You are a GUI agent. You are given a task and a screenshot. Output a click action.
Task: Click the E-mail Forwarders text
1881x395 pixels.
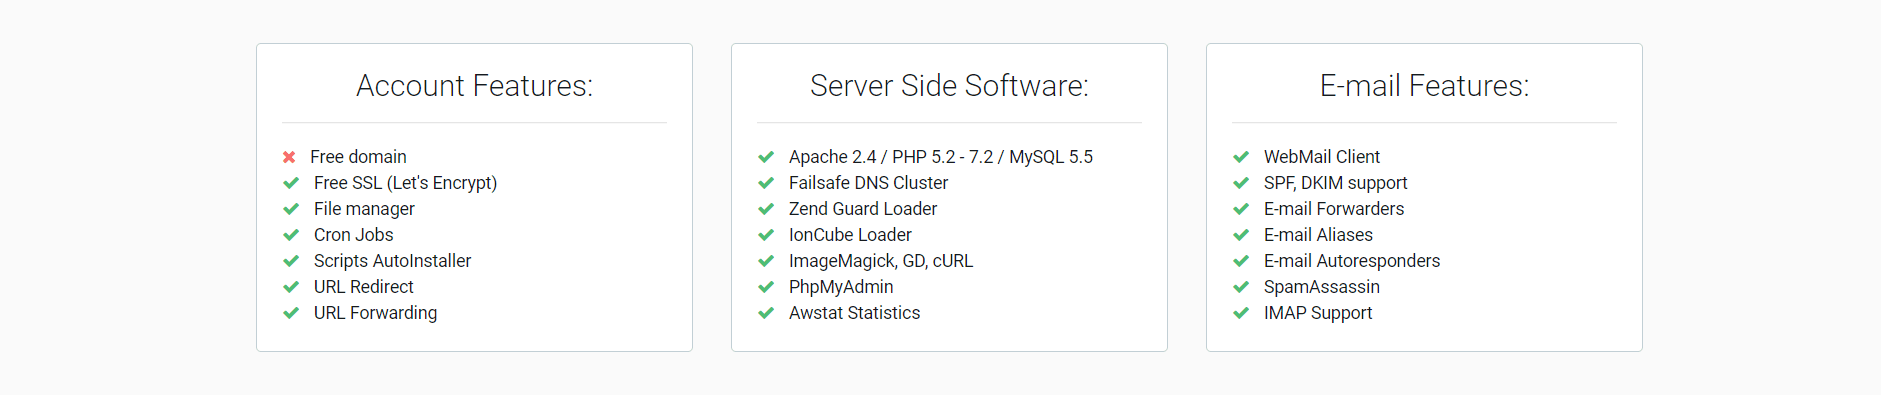click(1334, 209)
